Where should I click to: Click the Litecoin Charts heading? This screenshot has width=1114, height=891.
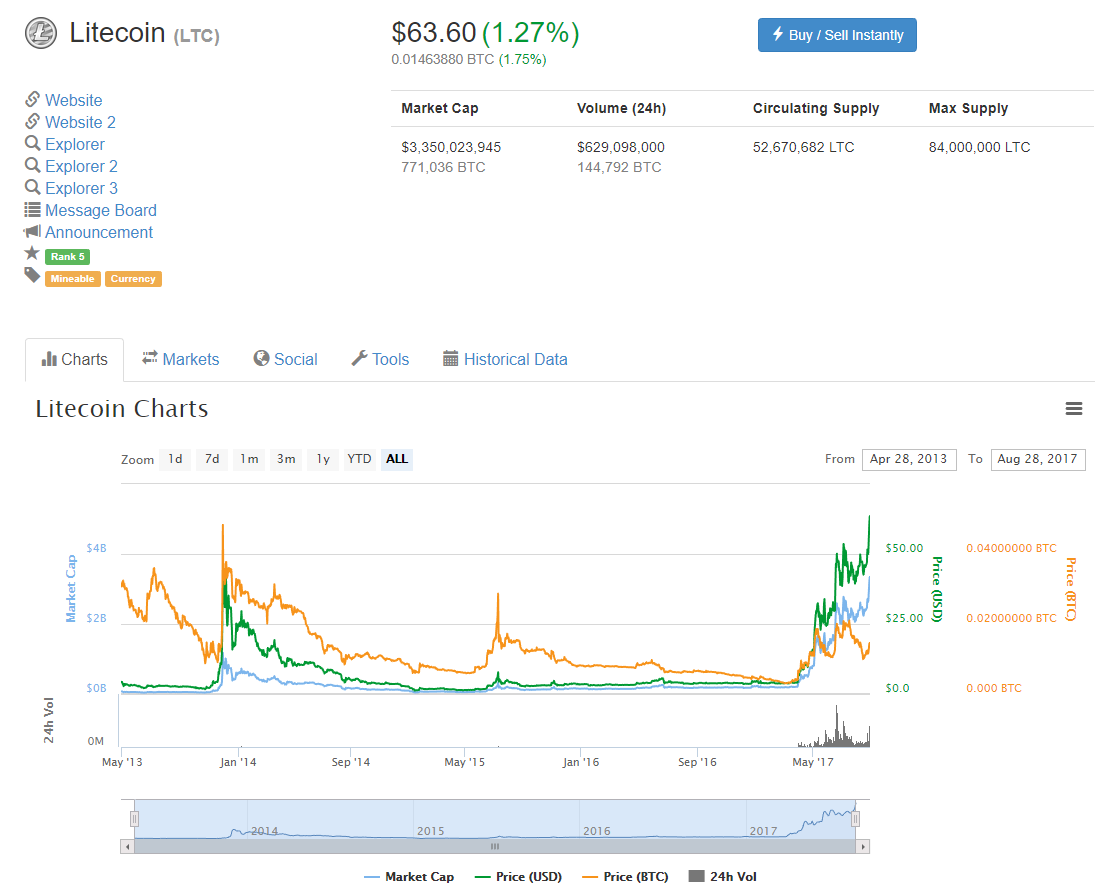pyautogui.click(x=122, y=409)
